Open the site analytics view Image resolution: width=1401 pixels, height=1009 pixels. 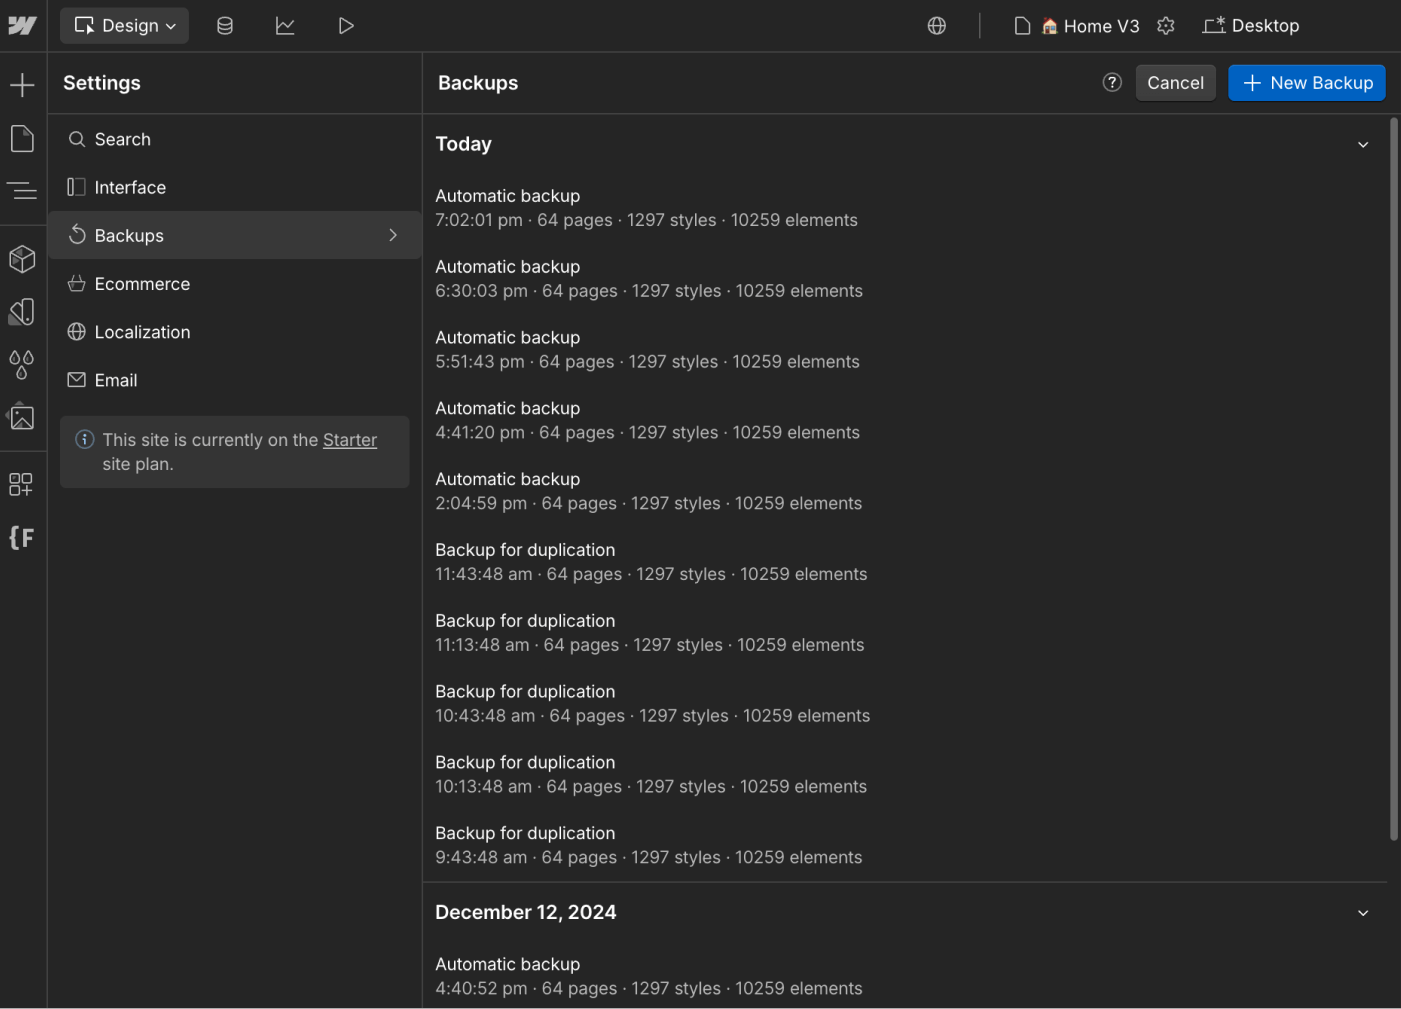285,25
